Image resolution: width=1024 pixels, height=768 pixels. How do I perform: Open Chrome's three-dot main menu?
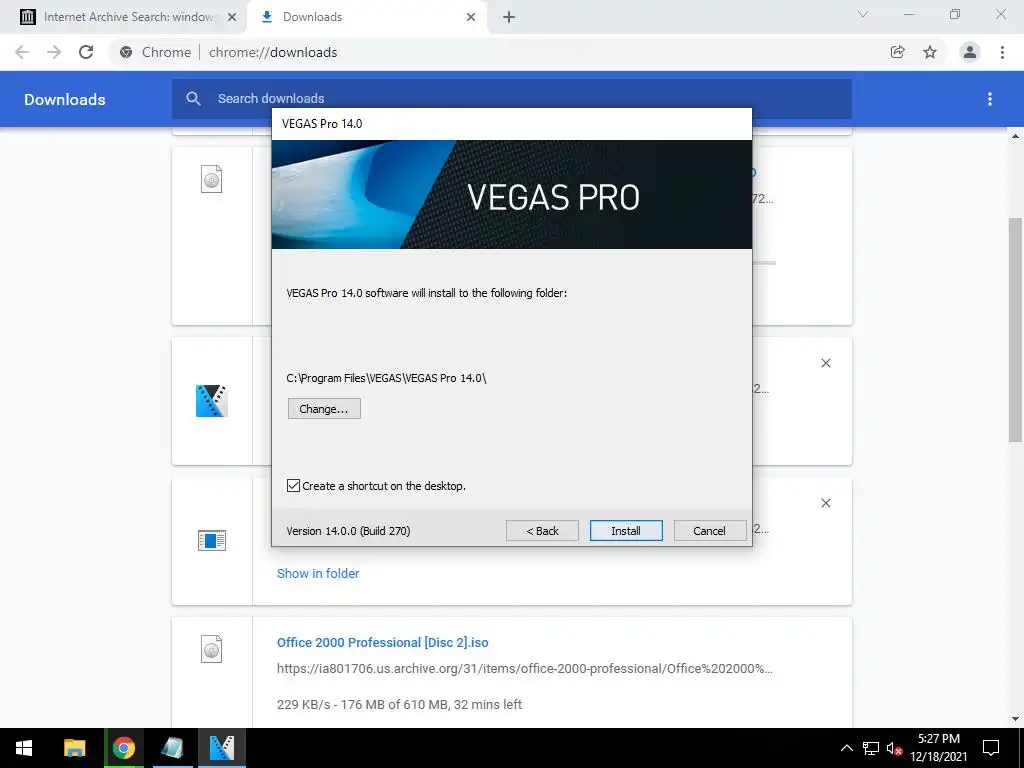coord(1002,52)
